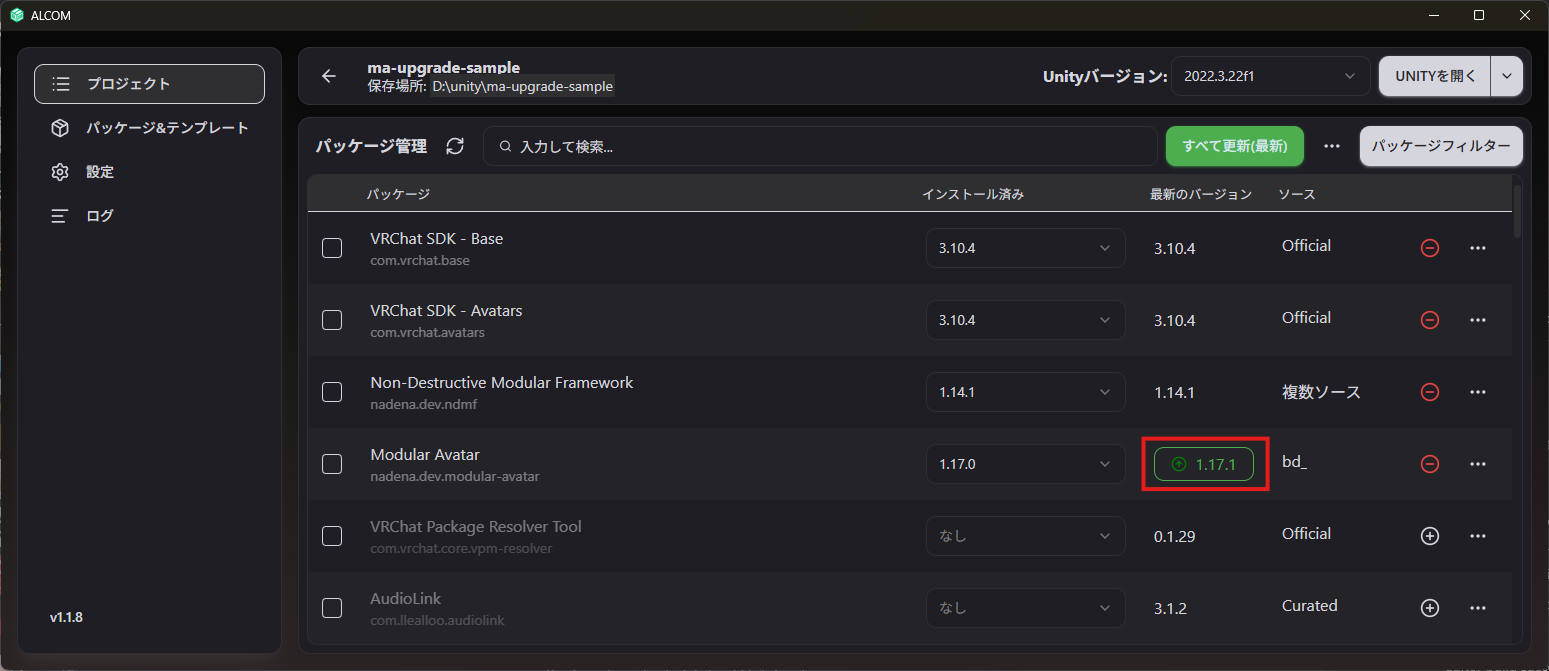The width and height of the screenshot is (1549, 671).
Task: Open the プロジェクト sidebar page
Action: click(149, 84)
